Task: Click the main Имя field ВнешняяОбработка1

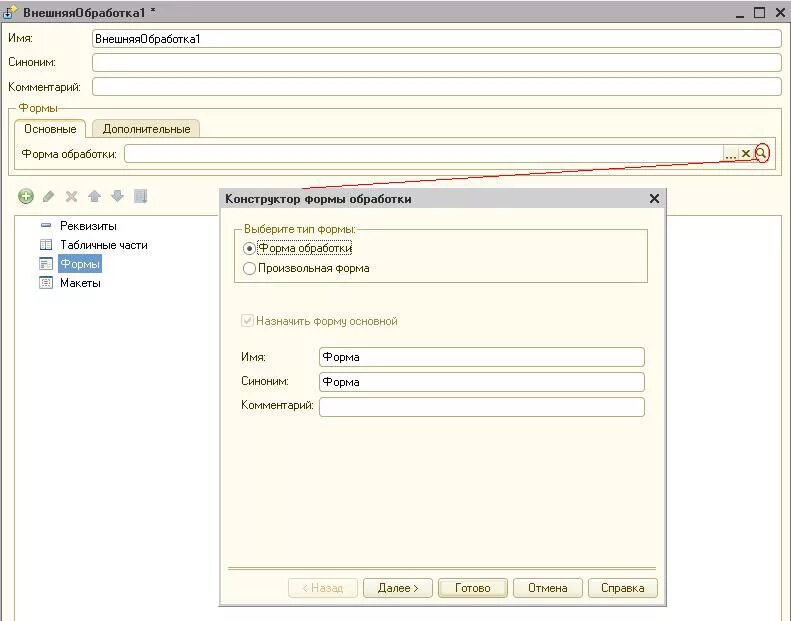Action: click(437, 39)
